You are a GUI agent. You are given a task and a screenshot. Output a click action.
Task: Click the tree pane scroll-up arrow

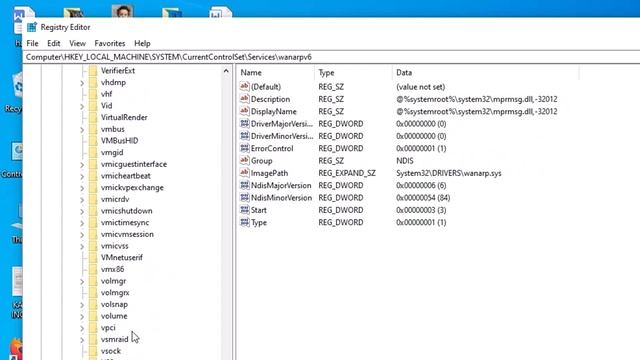226,71
